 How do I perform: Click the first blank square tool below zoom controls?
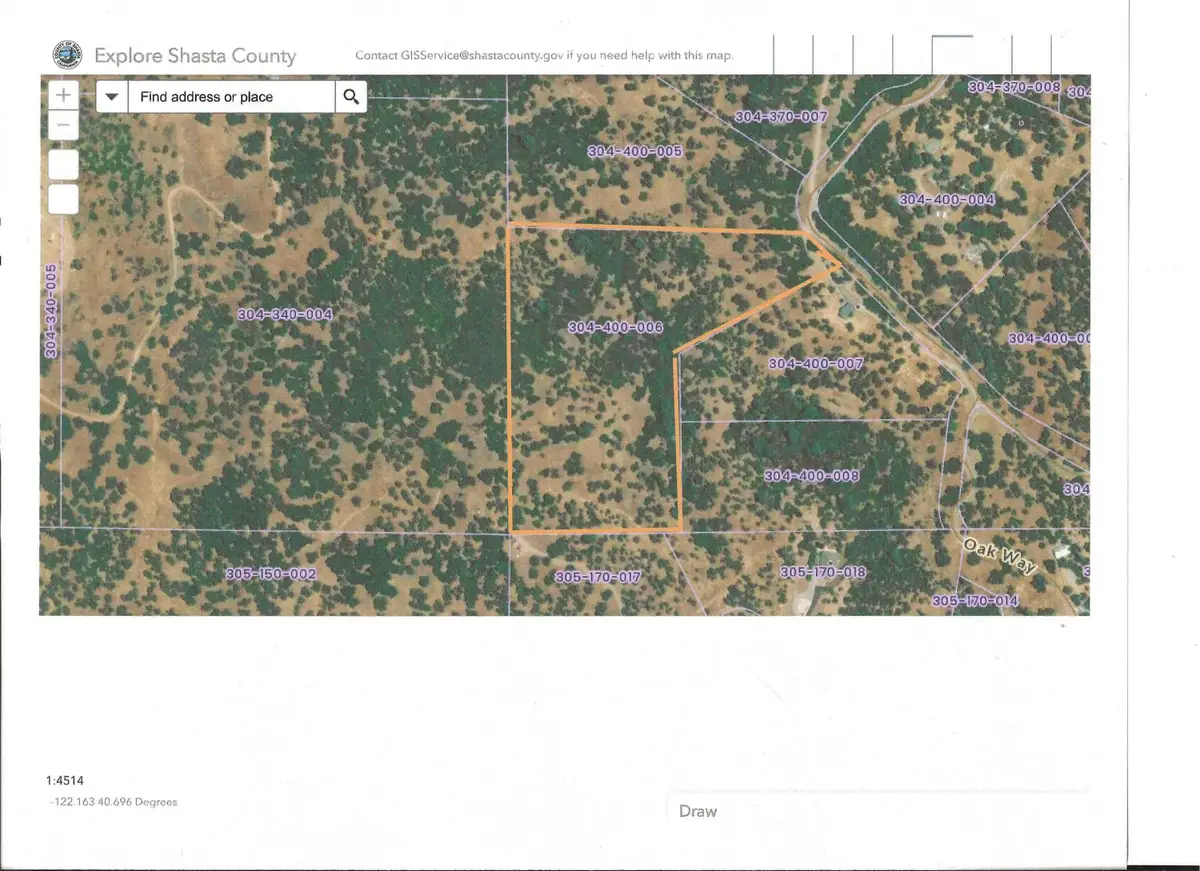[63, 163]
